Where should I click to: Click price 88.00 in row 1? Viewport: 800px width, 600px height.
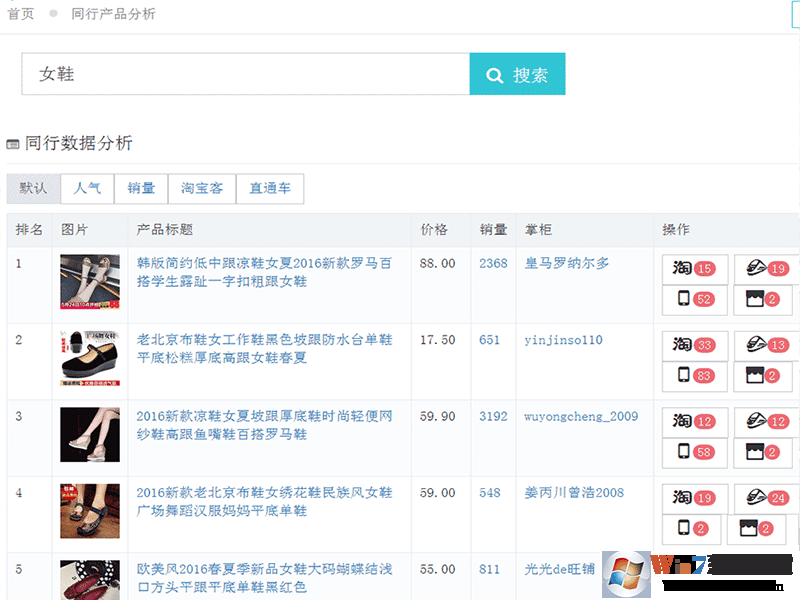437,264
